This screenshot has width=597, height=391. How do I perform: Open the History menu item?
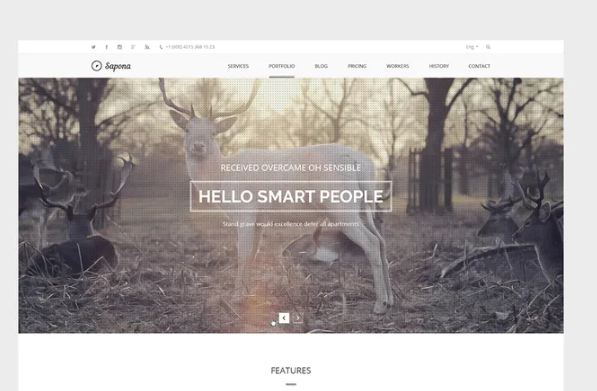click(x=439, y=66)
